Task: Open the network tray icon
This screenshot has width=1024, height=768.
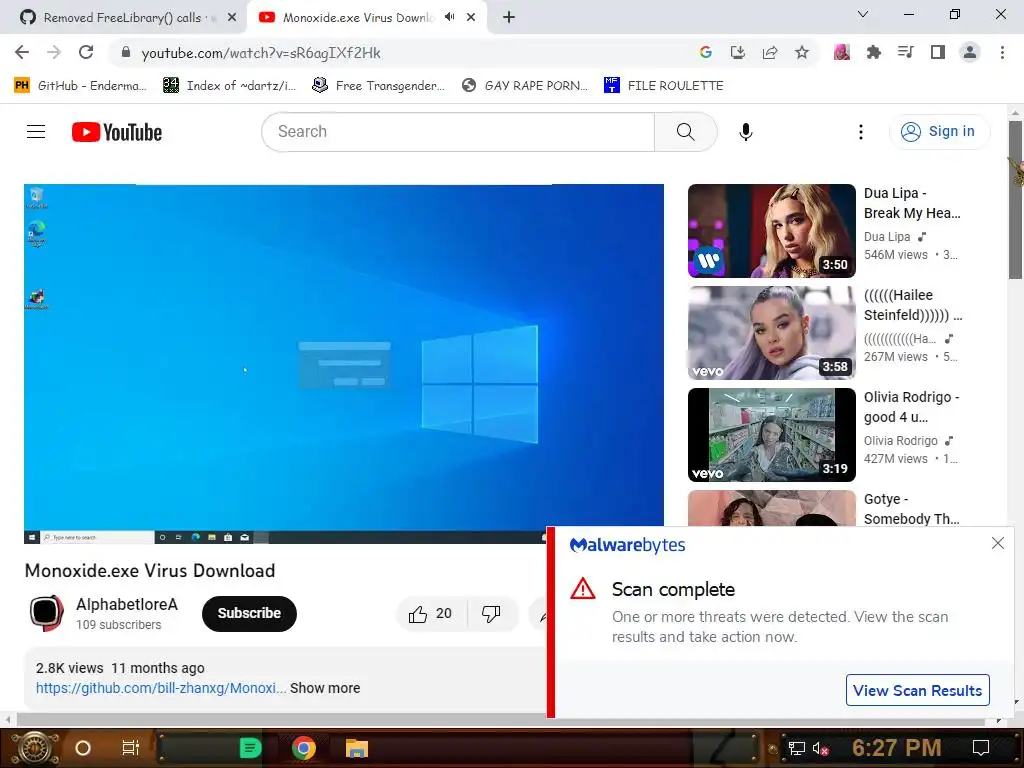Action: (797, 749)
